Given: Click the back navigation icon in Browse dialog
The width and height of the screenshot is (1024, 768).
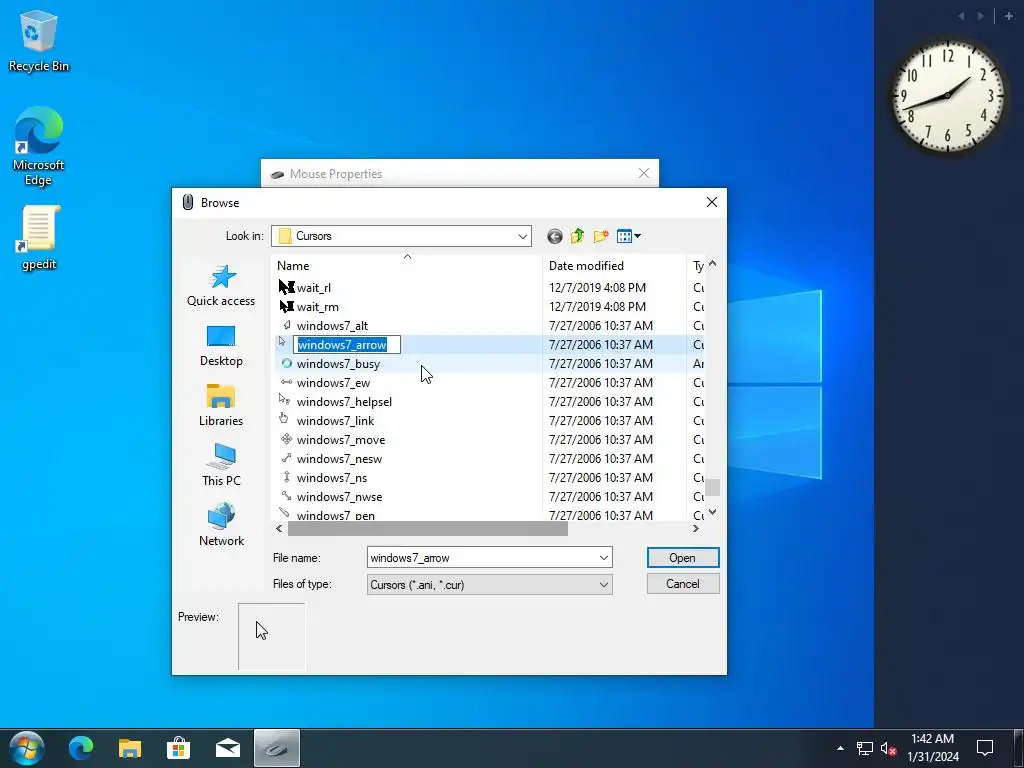Looking at the screenshot, I should tap(554, 236).
